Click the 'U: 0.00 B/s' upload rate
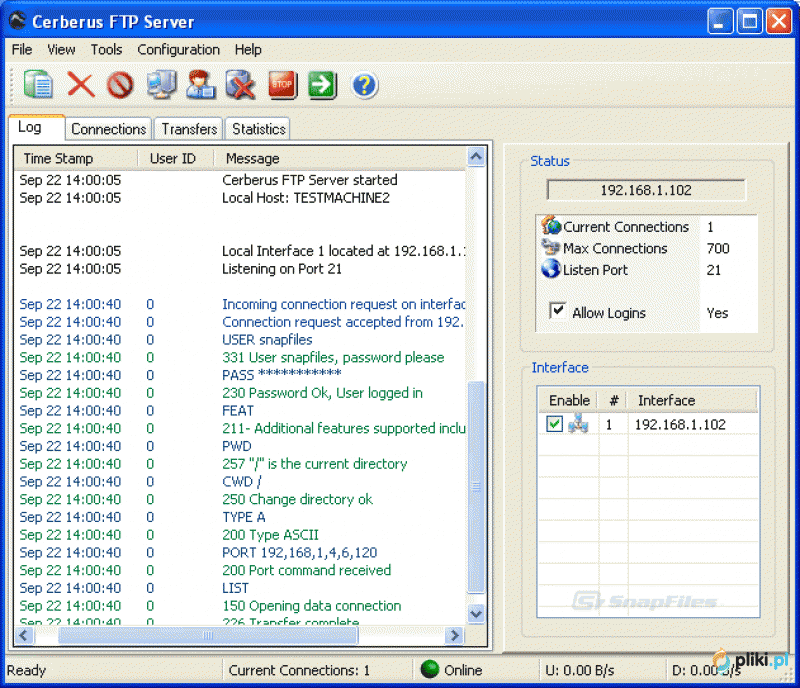The height and width of the screenshot is (688, 800). tap(580, 670)
